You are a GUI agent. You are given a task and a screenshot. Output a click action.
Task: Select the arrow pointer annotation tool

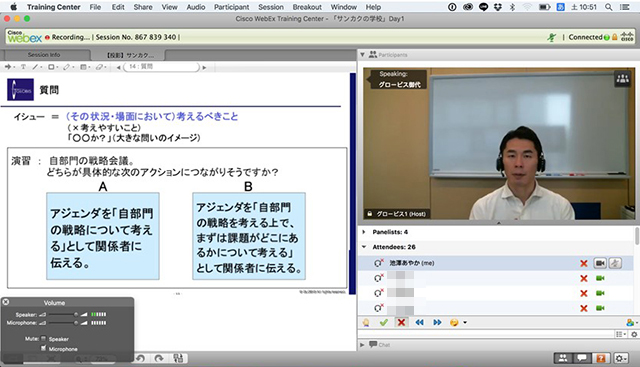tap(8, 67)
